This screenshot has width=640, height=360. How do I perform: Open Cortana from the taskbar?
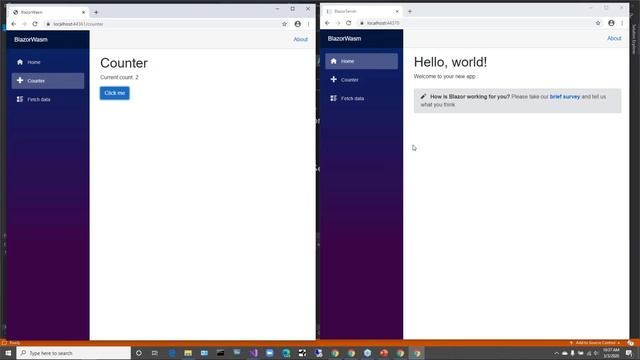139,353
